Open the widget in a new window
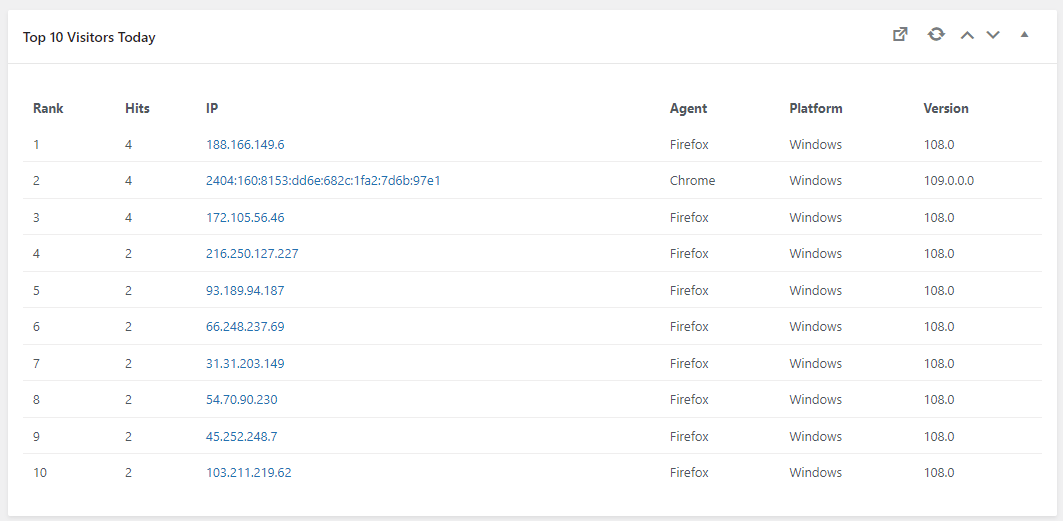 point(900,35)
